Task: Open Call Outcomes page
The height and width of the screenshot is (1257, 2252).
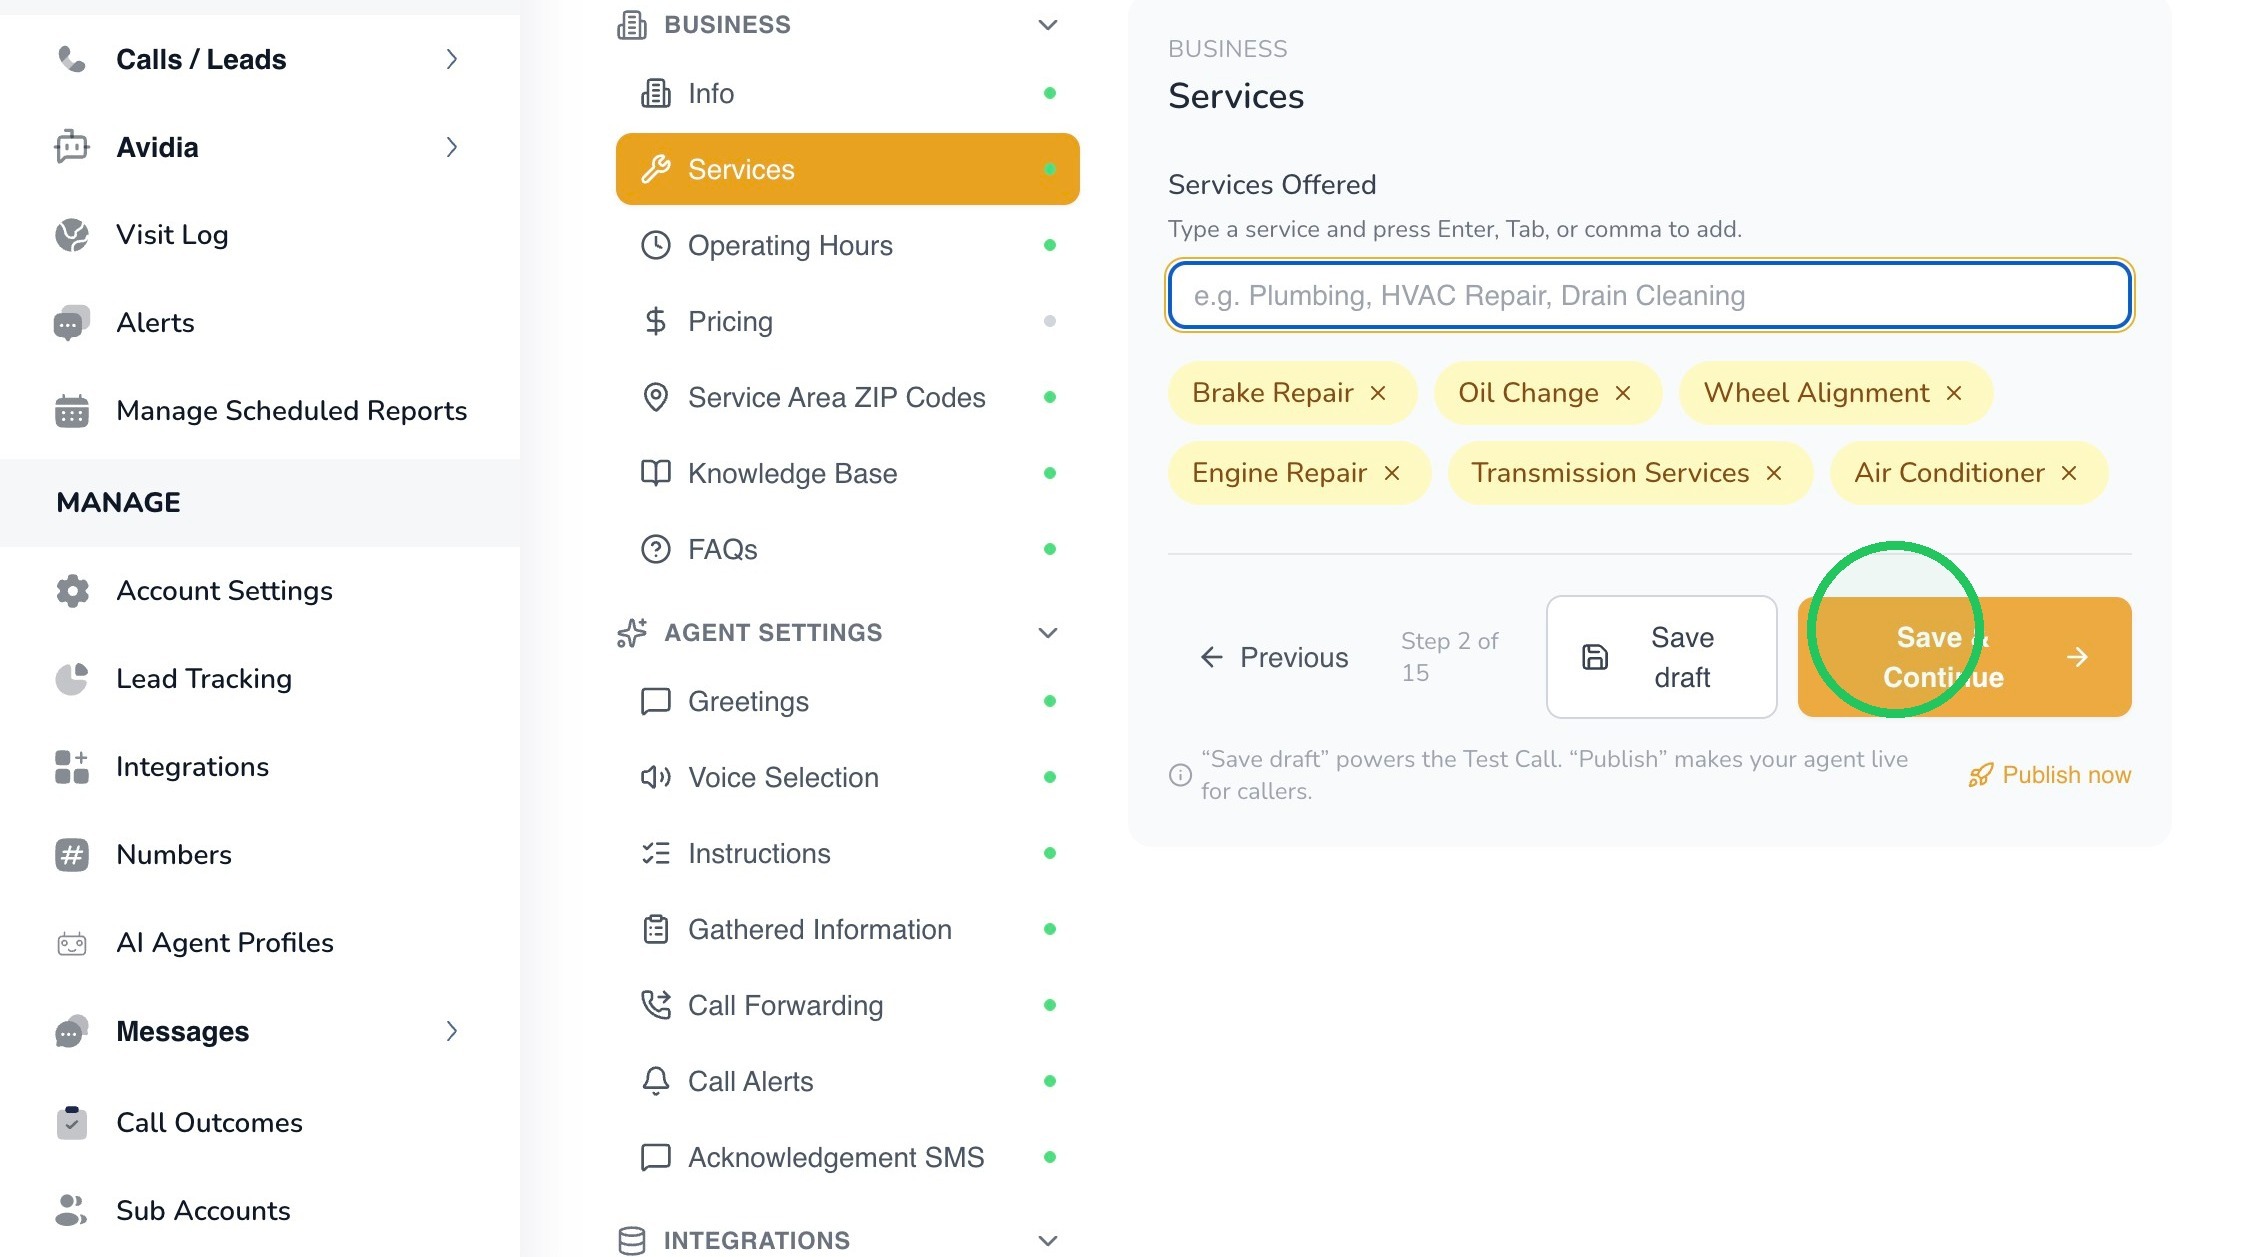Action: [209, 1123]
